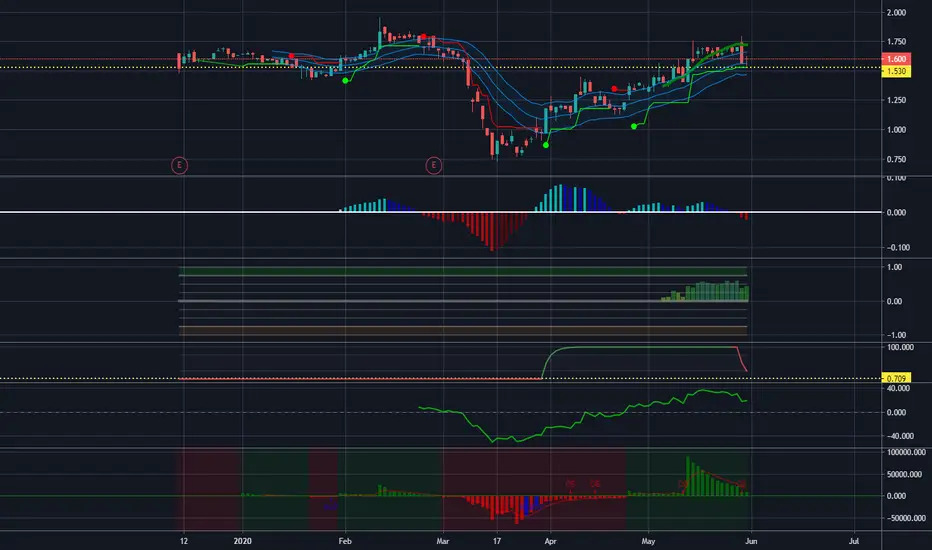This screenshot has height=550, width=932.
Task: Click the 2.000 level on price scale
Action: [x=896, y=12]
